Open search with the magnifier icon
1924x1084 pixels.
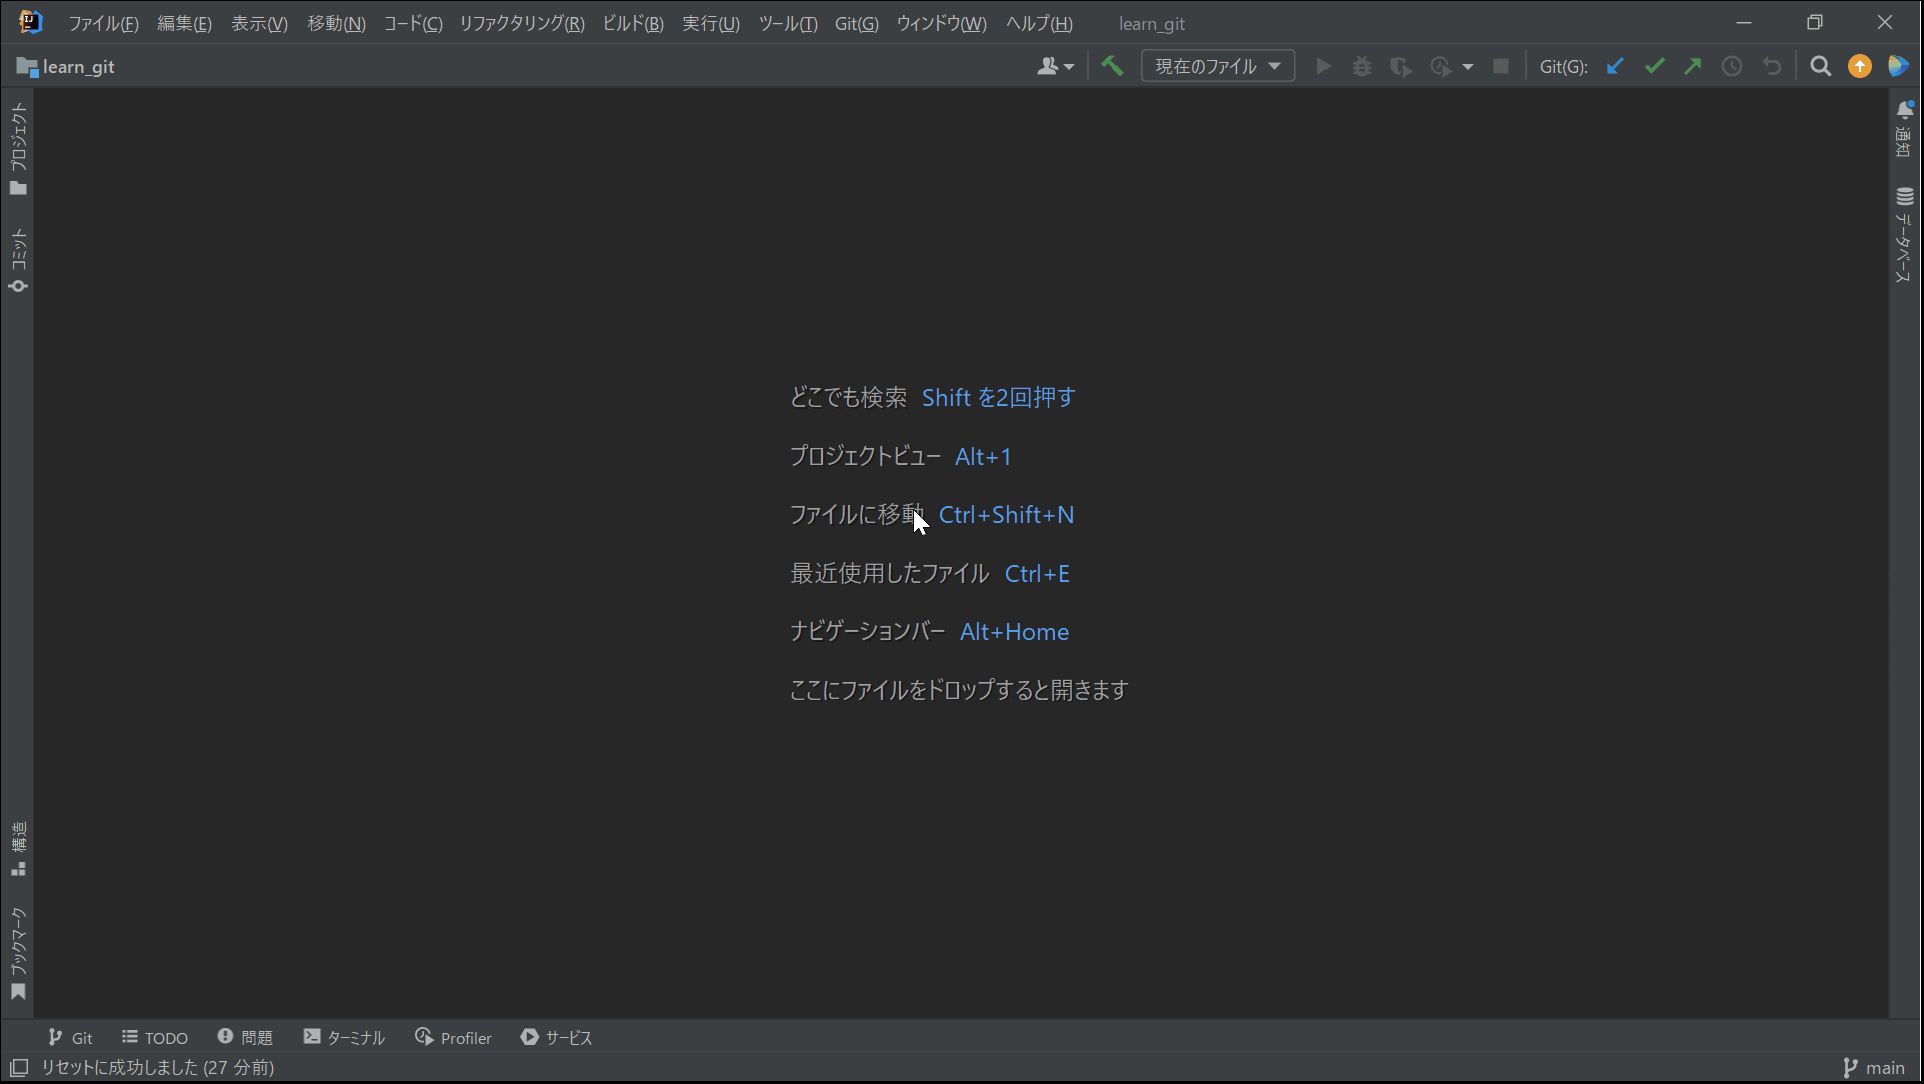pyautogui.click(x=1820, y=66)
